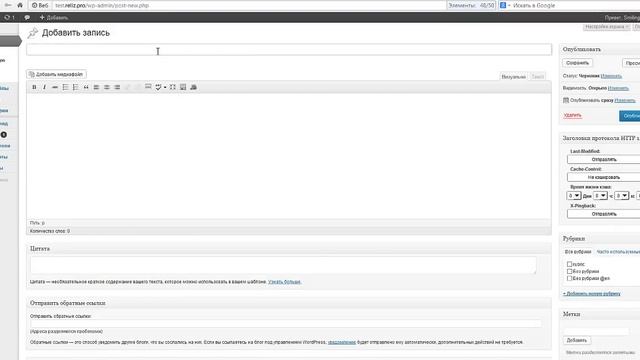Collapse the Рубрики panel header
This screenshot has width=640, height=360.
click(x=600, y=239)
